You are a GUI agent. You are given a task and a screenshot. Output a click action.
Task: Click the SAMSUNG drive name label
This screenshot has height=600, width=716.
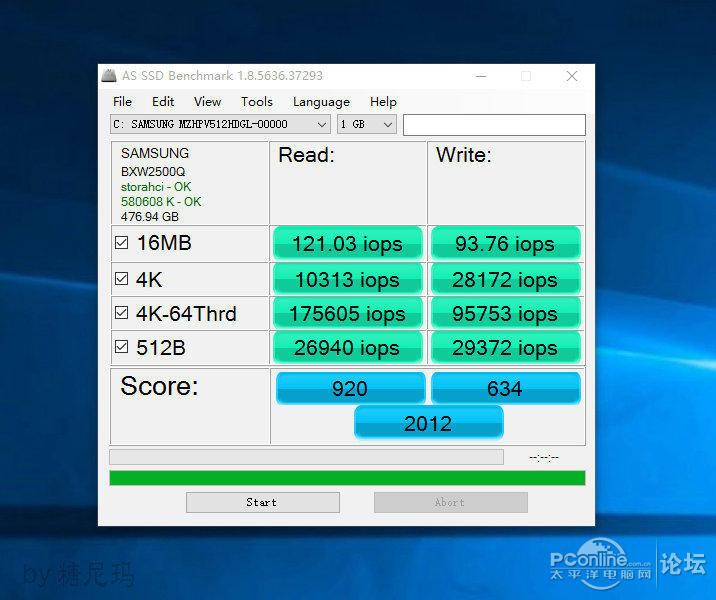click(155, 153)
